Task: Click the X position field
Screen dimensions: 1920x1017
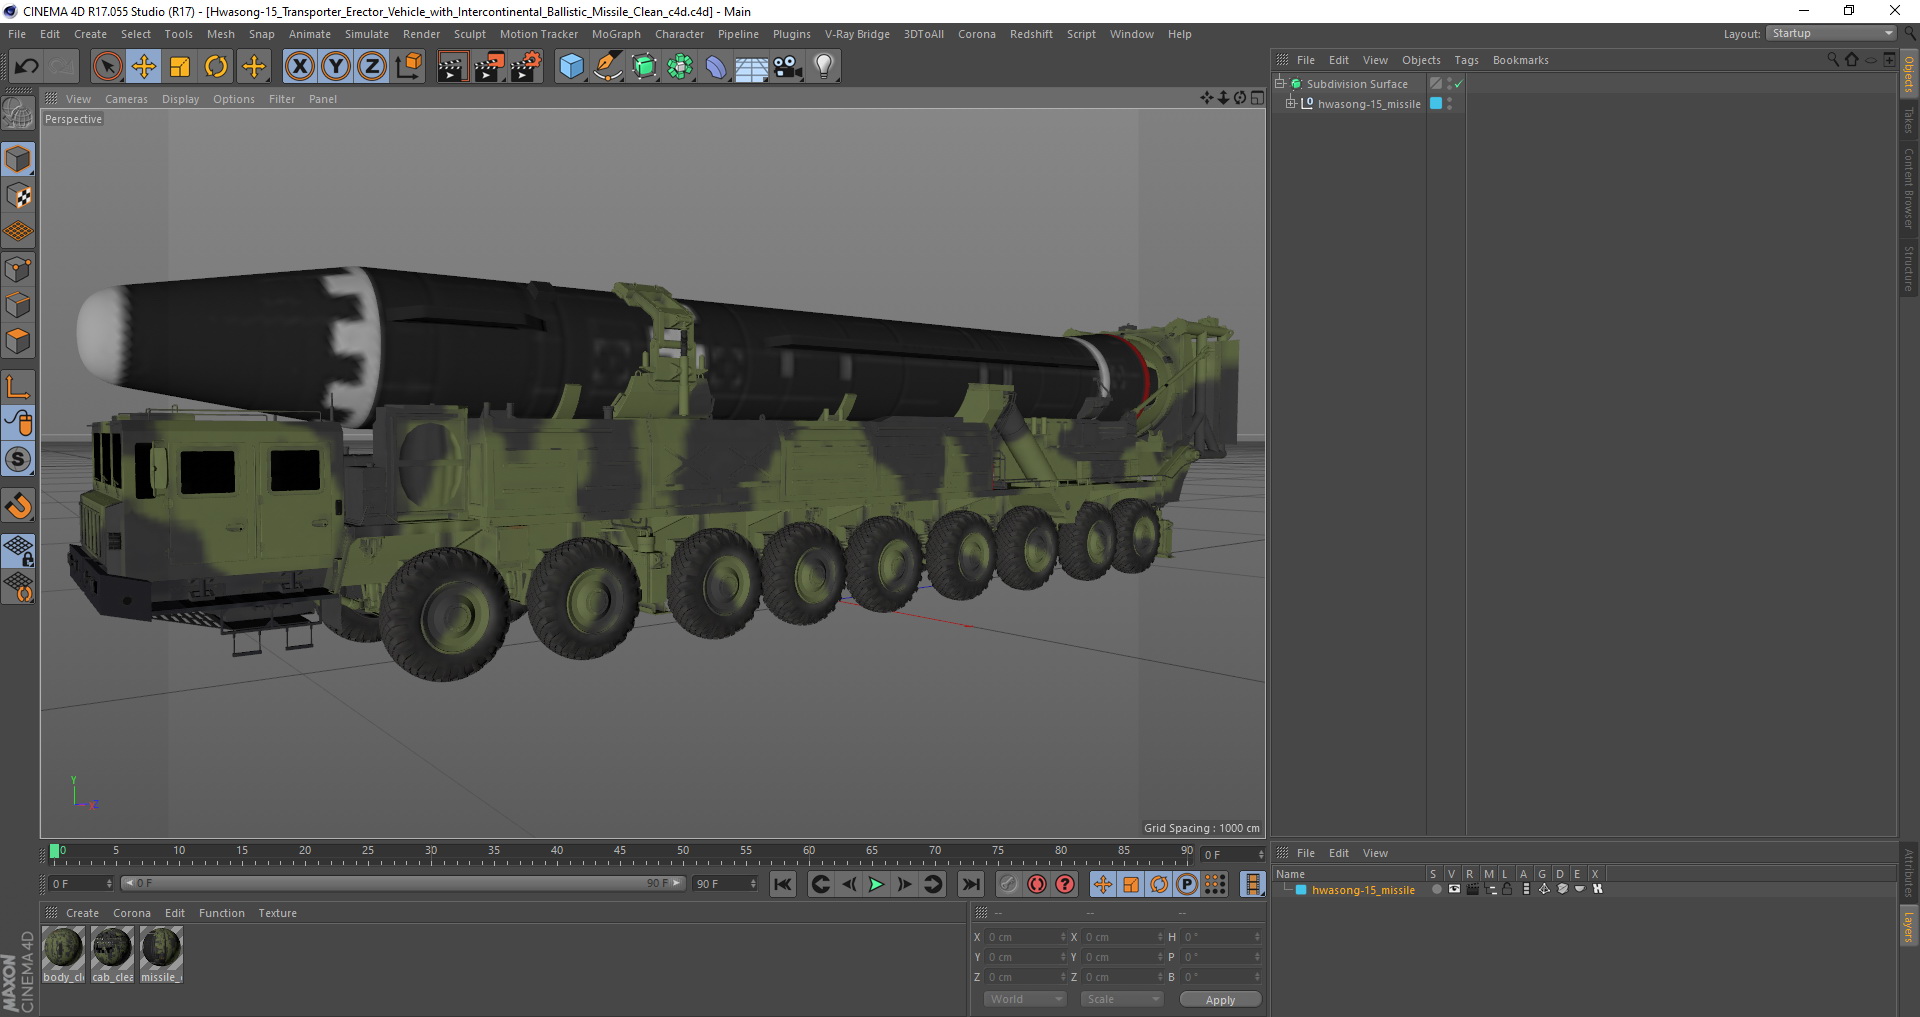Action: point(1025,937)
